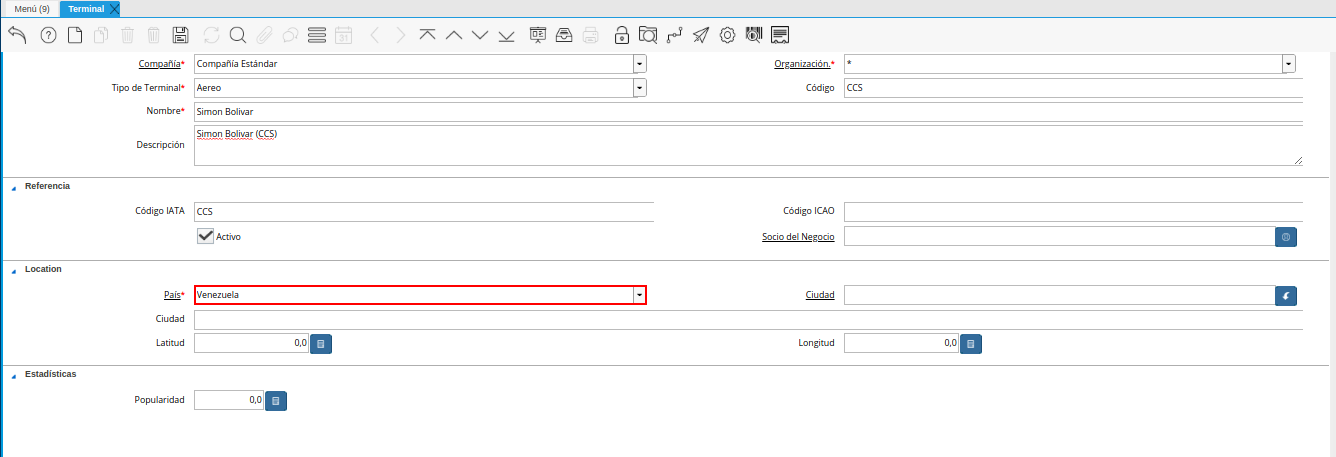Go to previous parent record arrow
The image size is (1336, 457).
pos(375,35)
